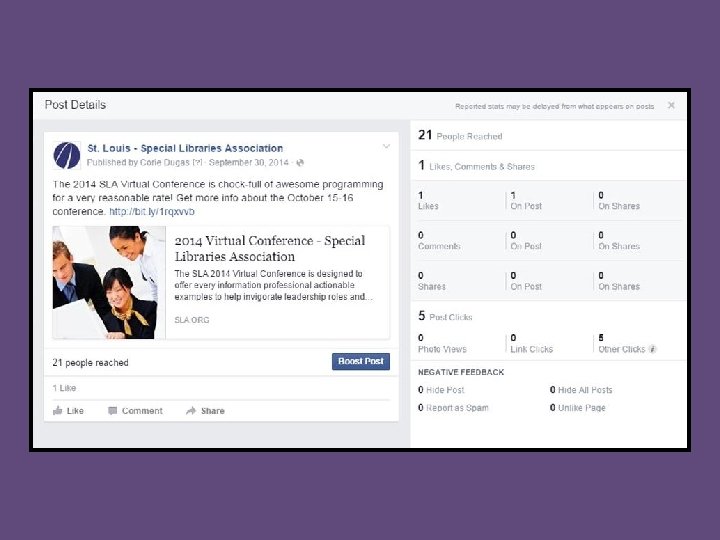Click the public globe privacy icon
Image resolution: width=720 pixels, height=540 pixels.
300,163
